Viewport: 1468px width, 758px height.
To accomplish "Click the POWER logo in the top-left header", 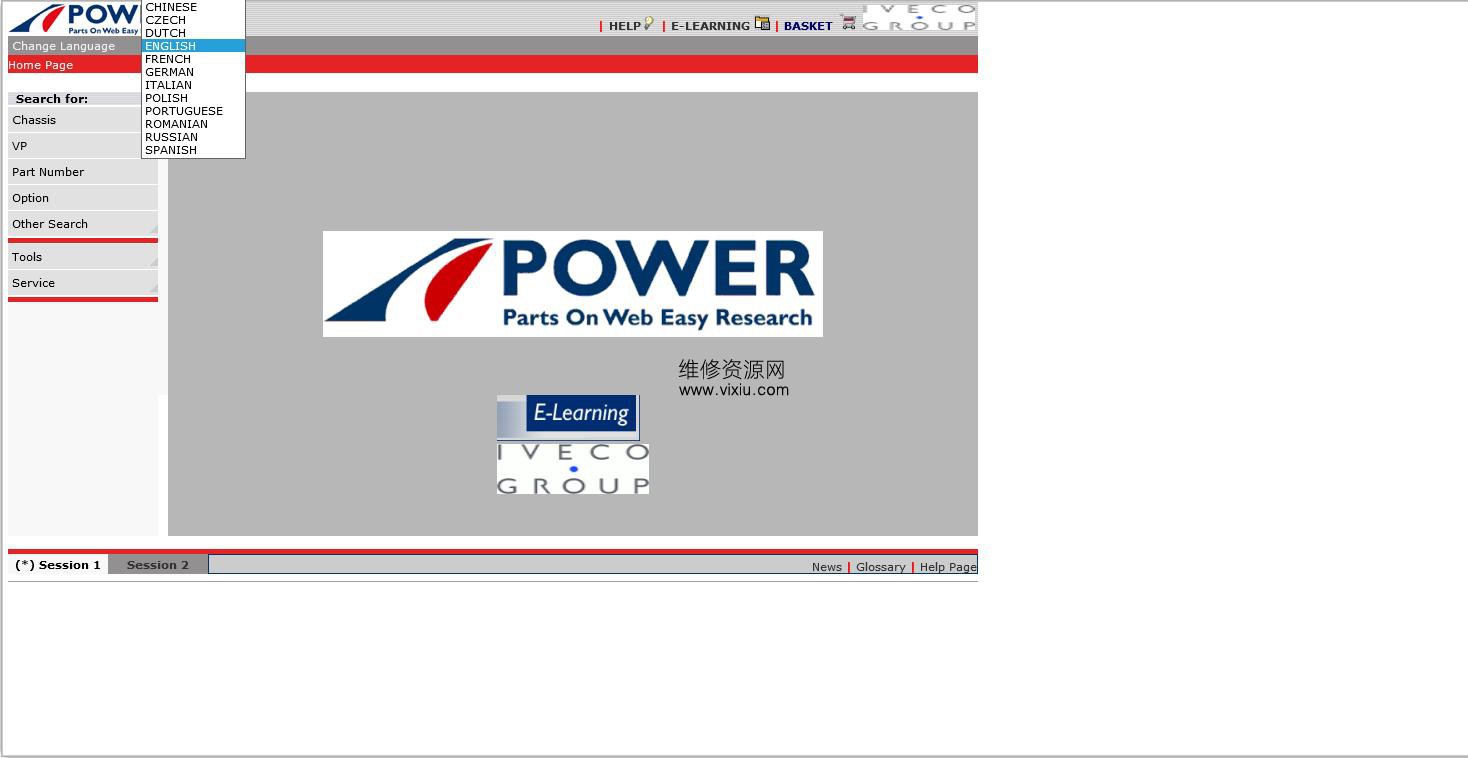I will (74, 19).
